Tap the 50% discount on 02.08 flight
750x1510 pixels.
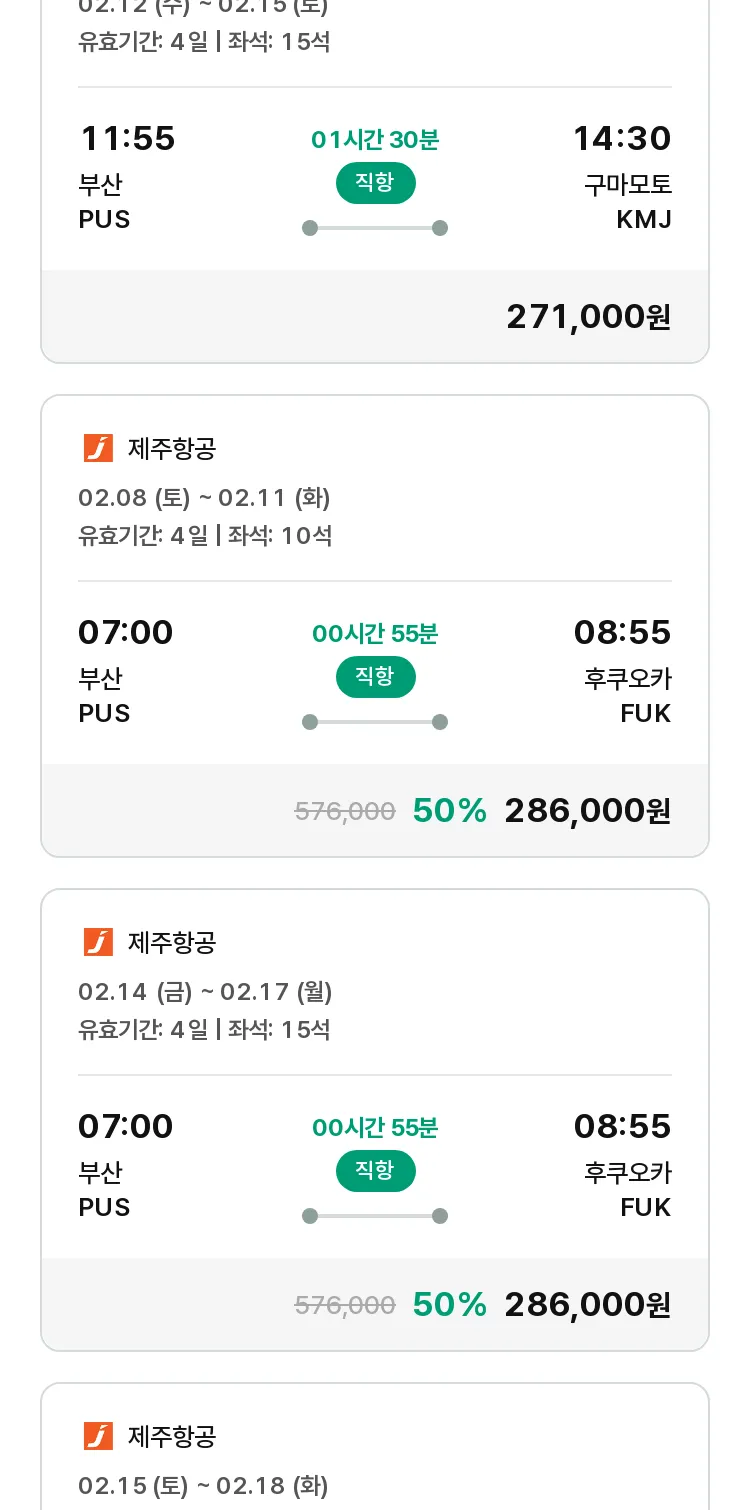coord(449,811)
